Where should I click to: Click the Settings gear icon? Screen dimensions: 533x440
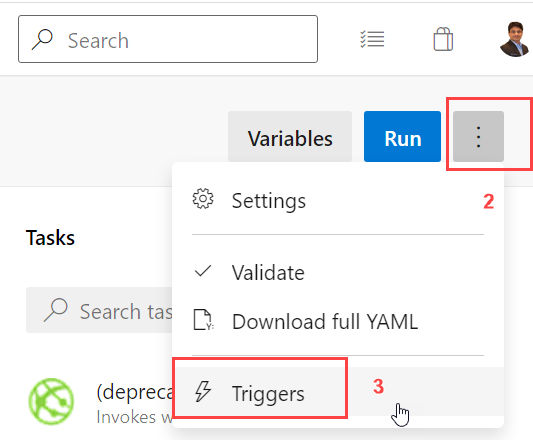203,199
